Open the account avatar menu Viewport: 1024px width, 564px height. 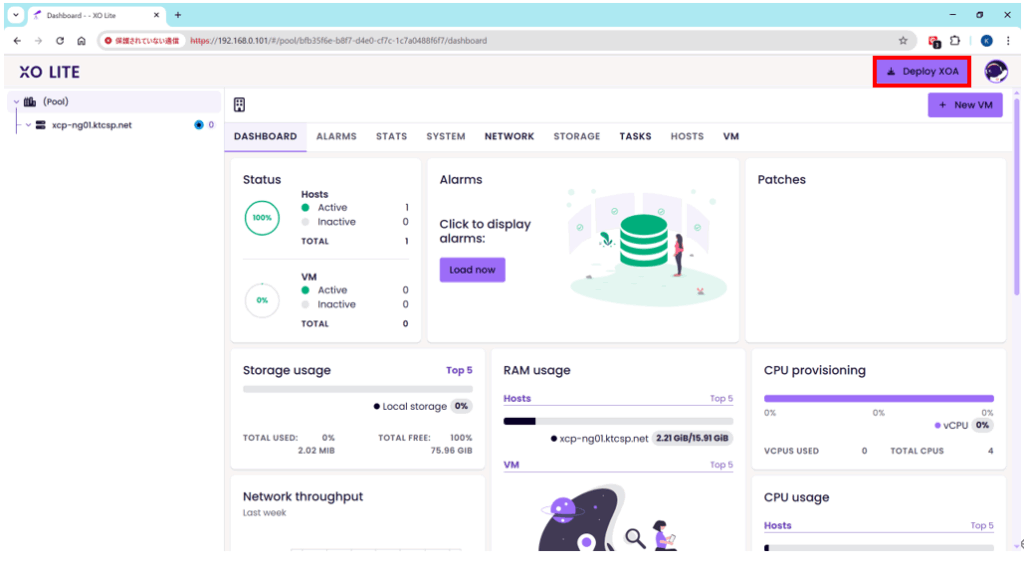click(x=995, y=71)
